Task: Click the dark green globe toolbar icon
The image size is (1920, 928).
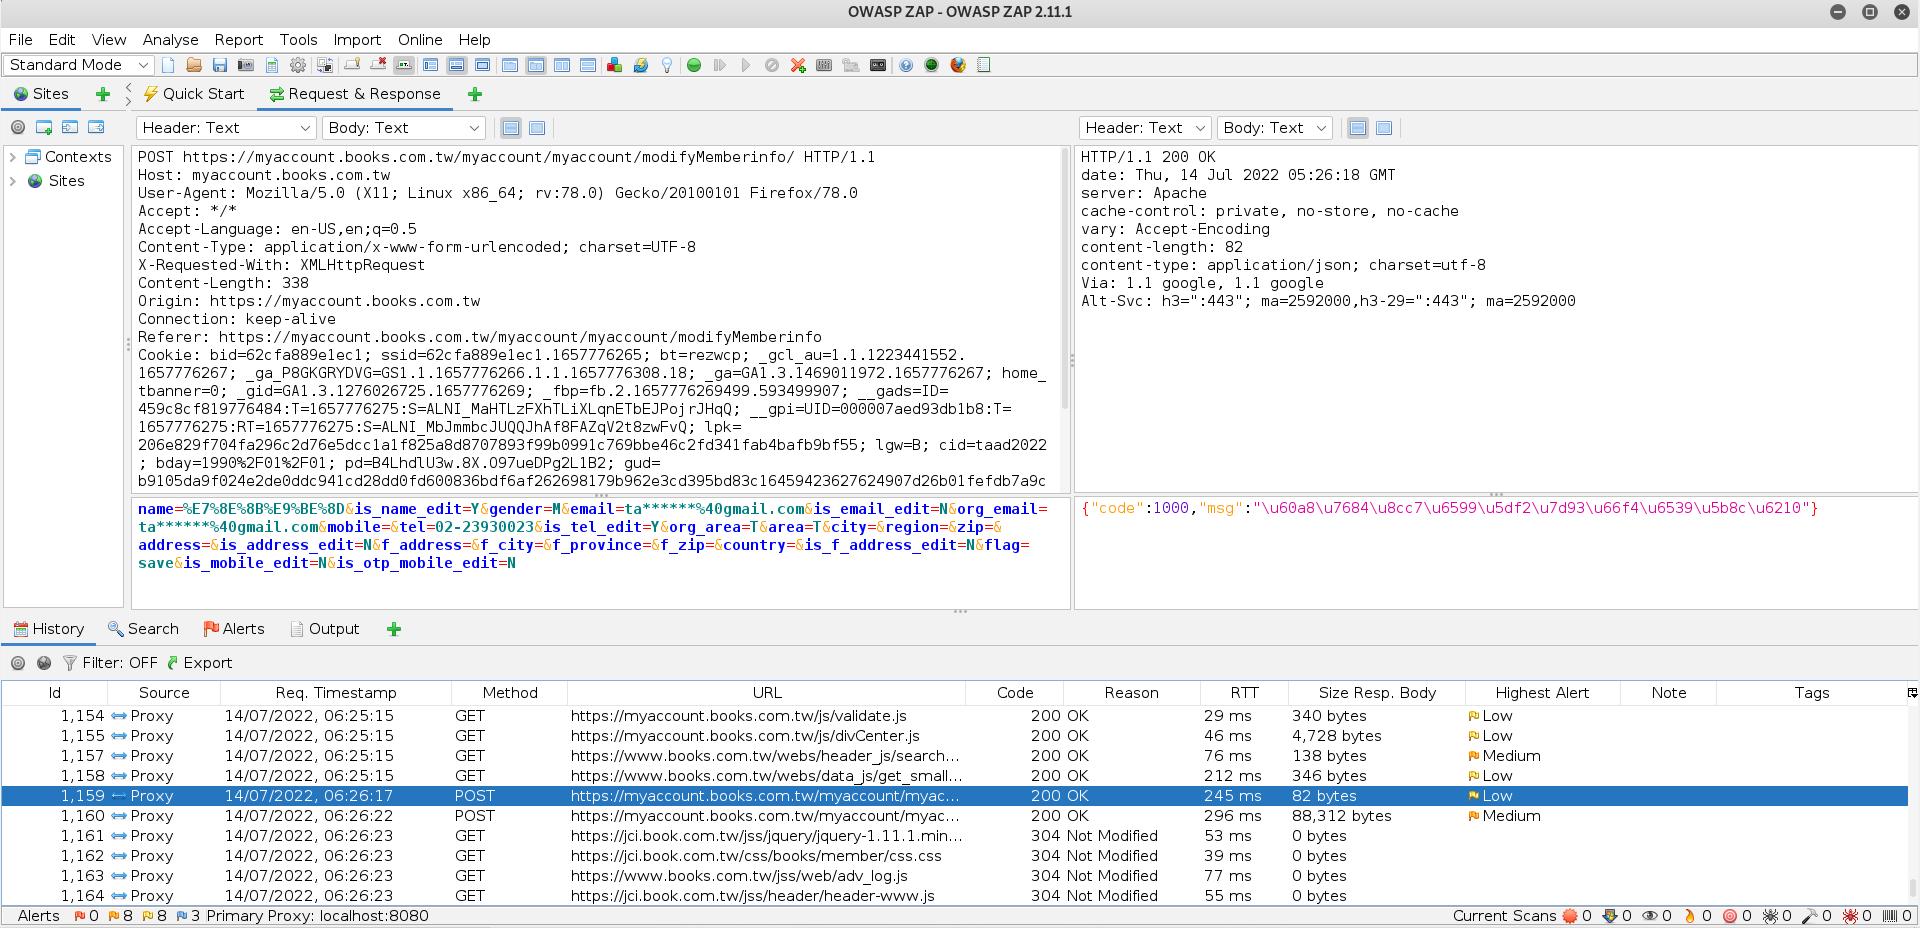Action: coord(932,65)
